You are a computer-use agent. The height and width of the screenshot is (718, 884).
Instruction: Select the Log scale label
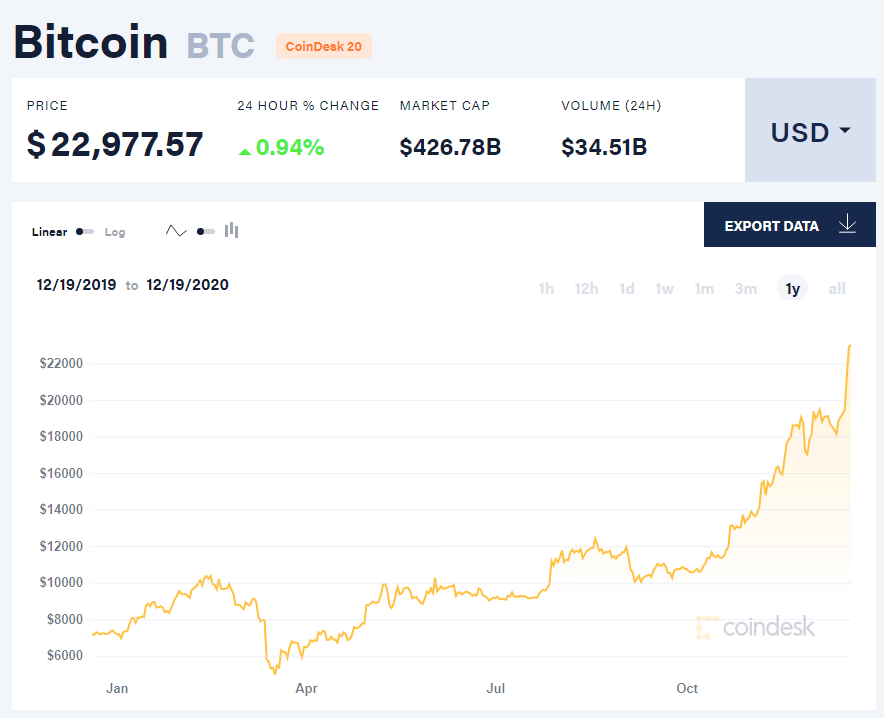(115, 232)
